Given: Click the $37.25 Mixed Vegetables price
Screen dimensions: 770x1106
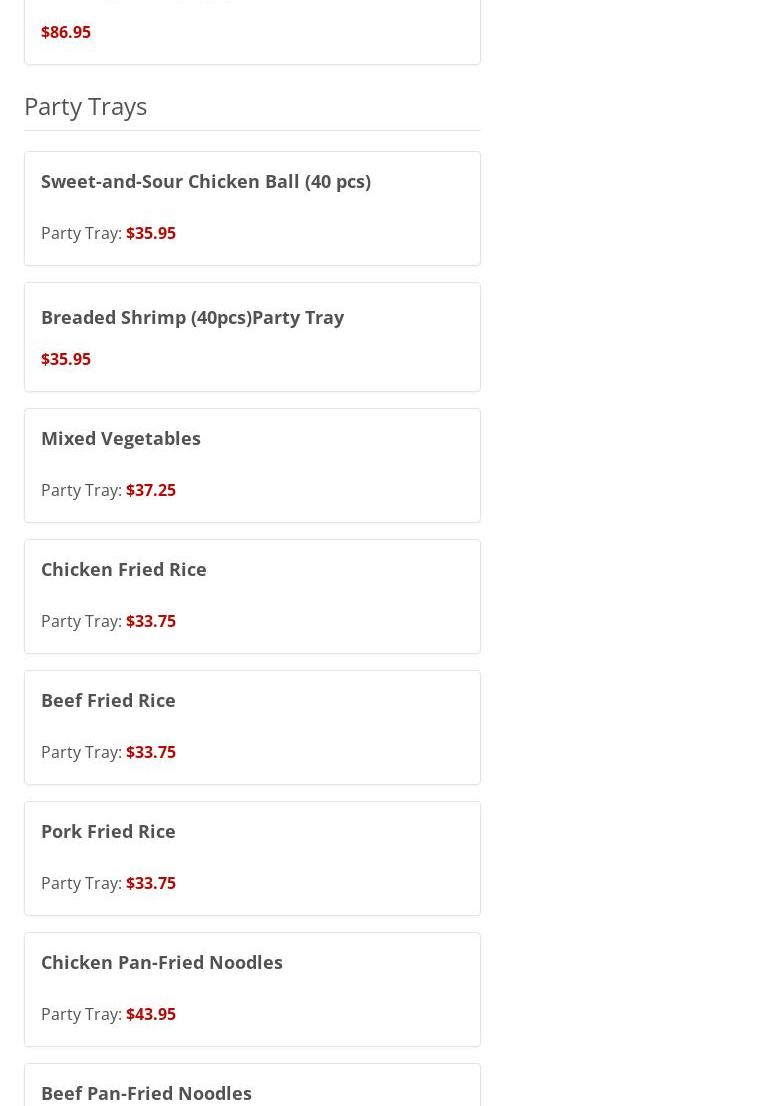Looking at the screenshot, I should tap(151, 490).
